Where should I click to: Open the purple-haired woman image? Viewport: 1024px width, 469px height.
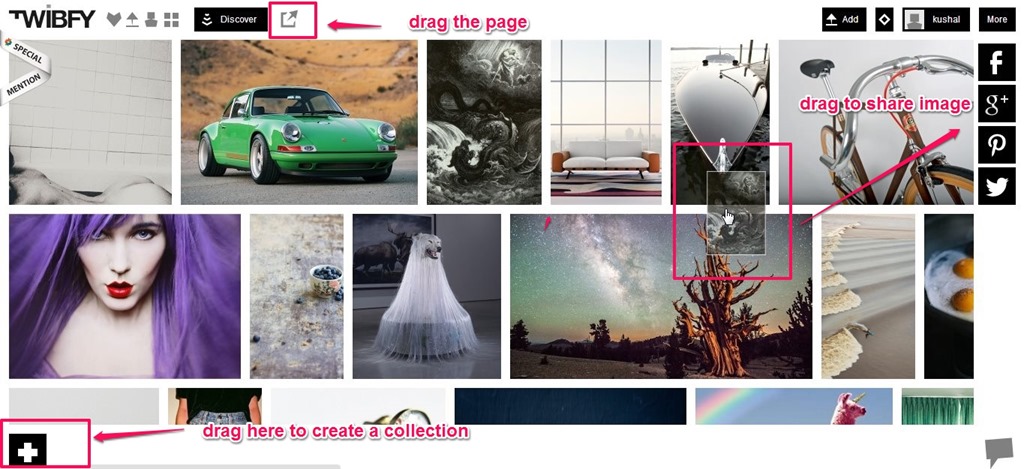point(125,297)
